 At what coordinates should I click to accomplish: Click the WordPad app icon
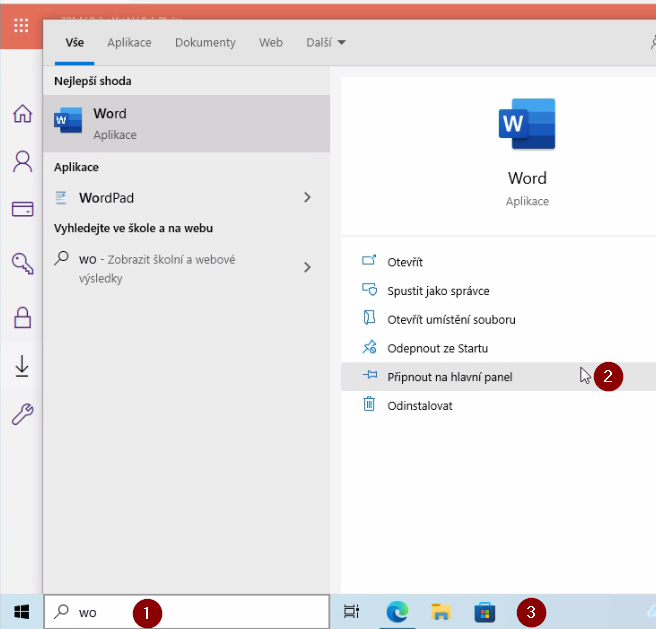coord(61,198)
